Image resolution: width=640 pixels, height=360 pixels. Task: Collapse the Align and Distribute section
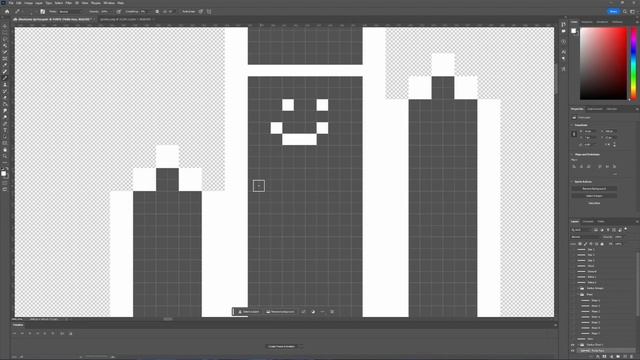click(x=572, y=155)
